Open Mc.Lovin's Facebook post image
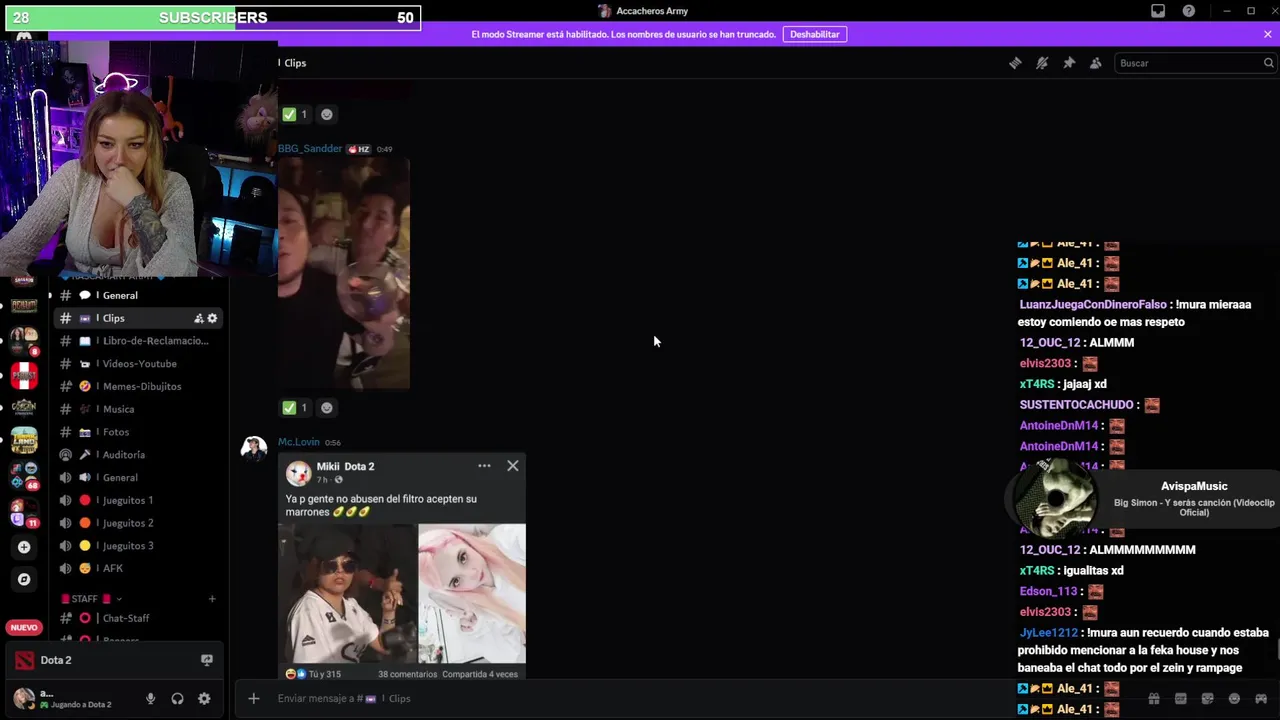Viewport: 1280px width, 720px height. tap(402, 568)
